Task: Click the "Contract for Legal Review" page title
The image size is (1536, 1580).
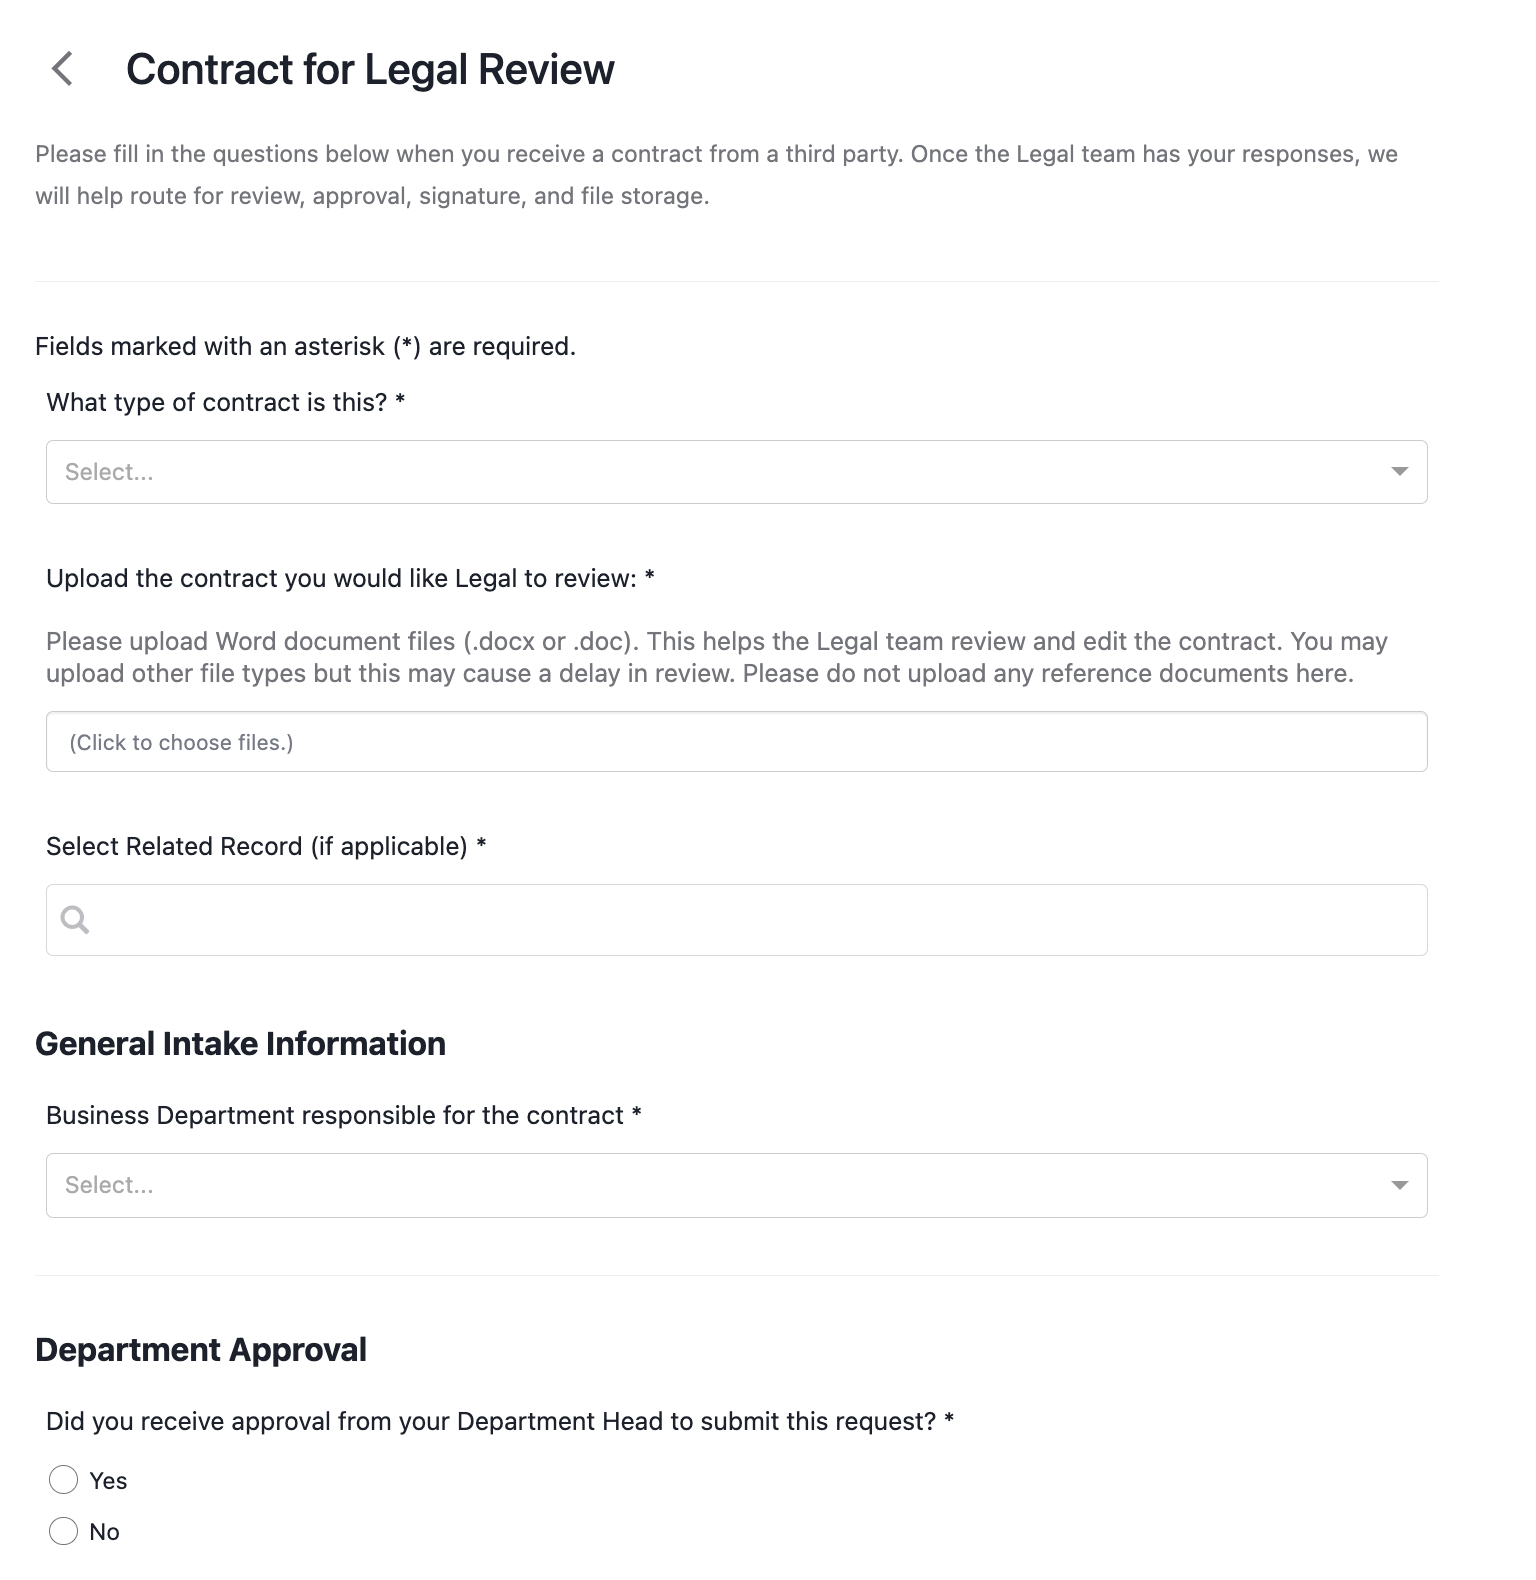Action: click(x=370, y=69)
